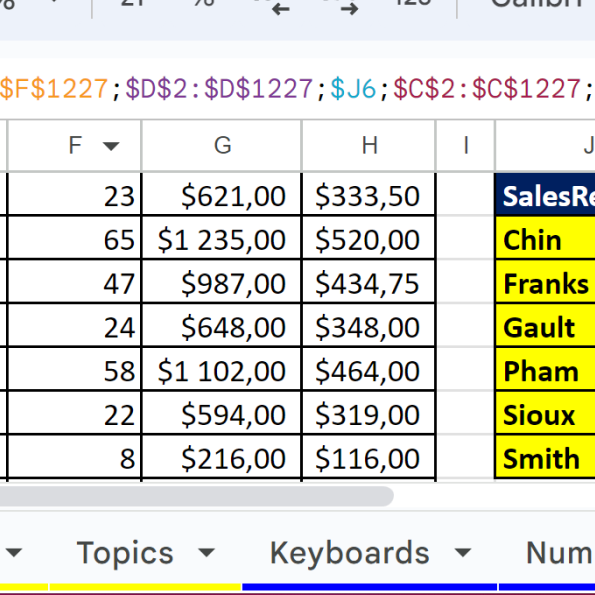Screen dimensions: 595x595
Task: Open the Keyboards sheet tab dropdown arrow
Action: (463, 552)
